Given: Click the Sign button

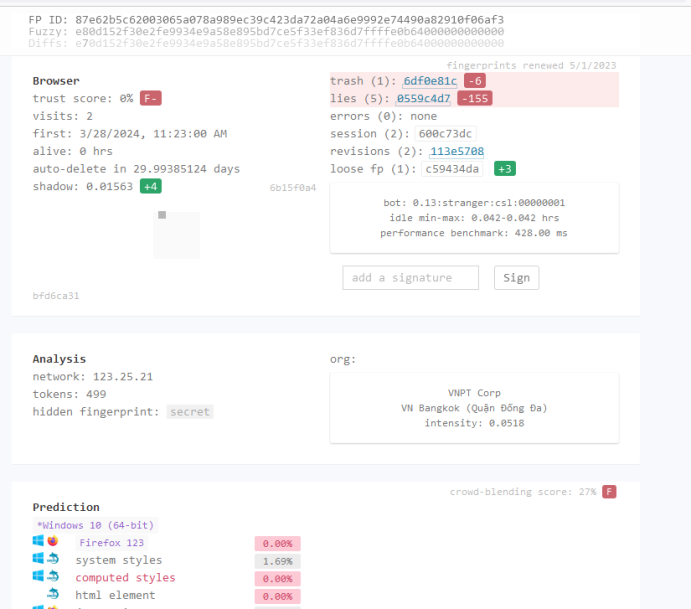Looking at the screenshot, I should point(516,278).
